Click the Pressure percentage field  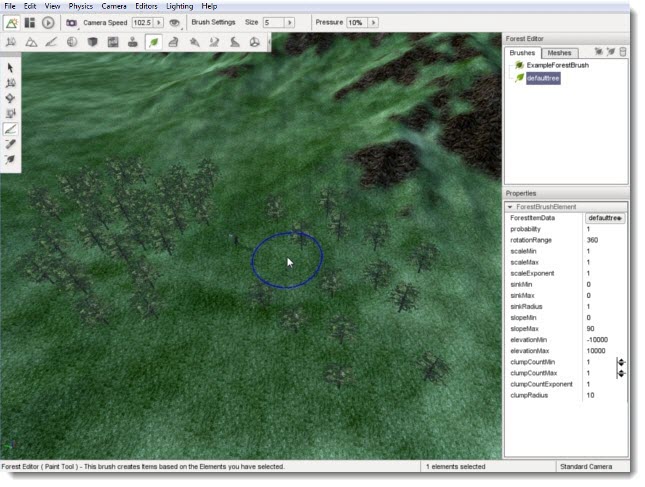(357, 23)
